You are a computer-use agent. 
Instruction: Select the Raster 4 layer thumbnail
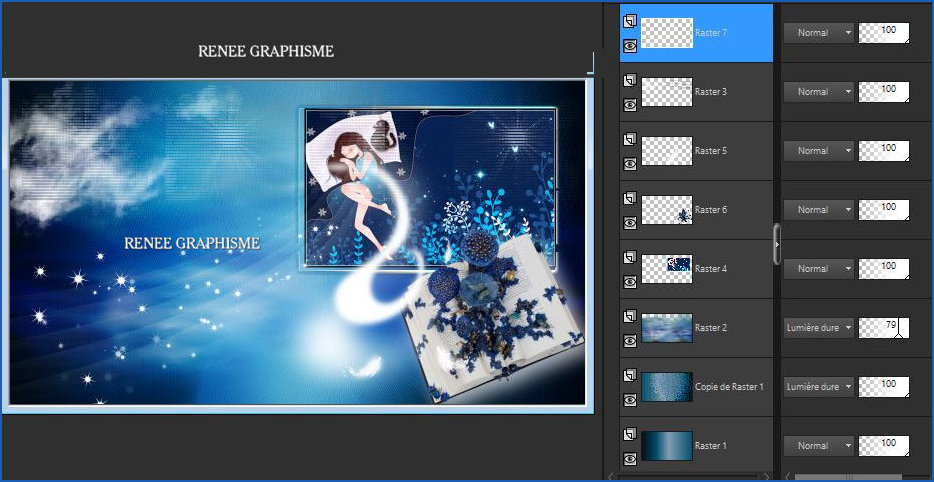point(667,269)
